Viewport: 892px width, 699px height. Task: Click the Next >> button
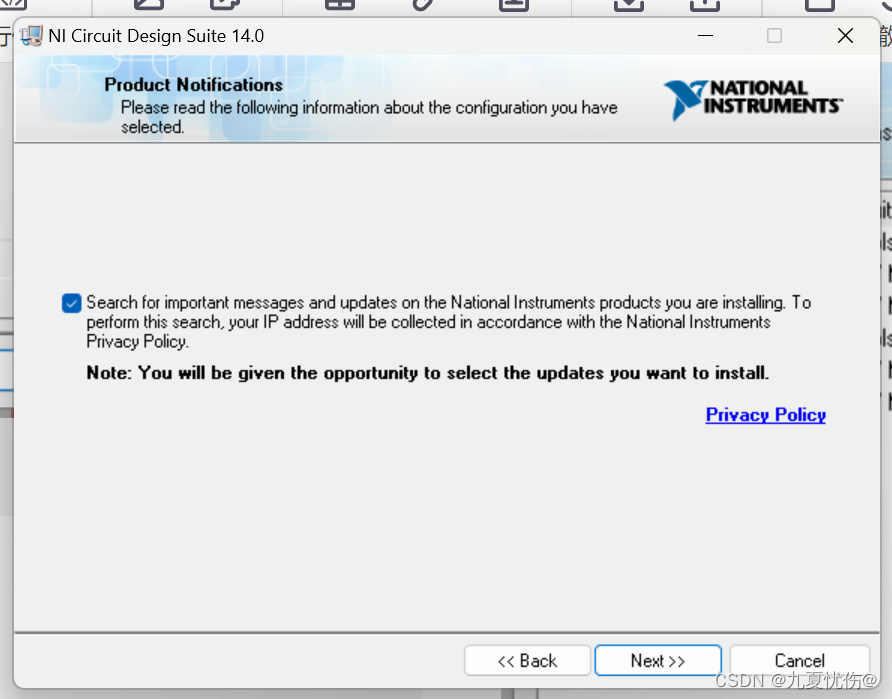tap(658, 660)
